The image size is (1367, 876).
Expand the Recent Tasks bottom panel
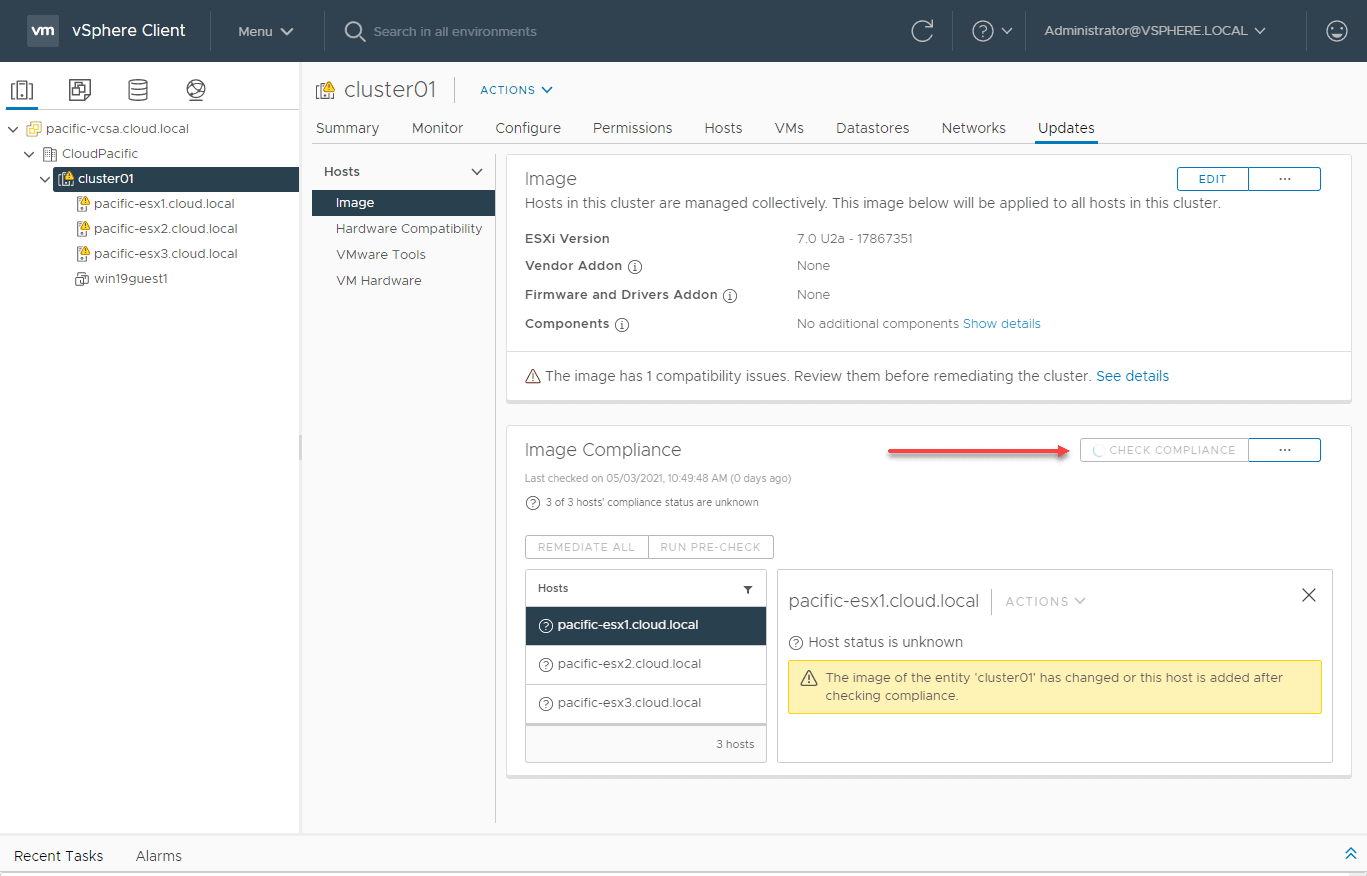[x=1350, y=854]
